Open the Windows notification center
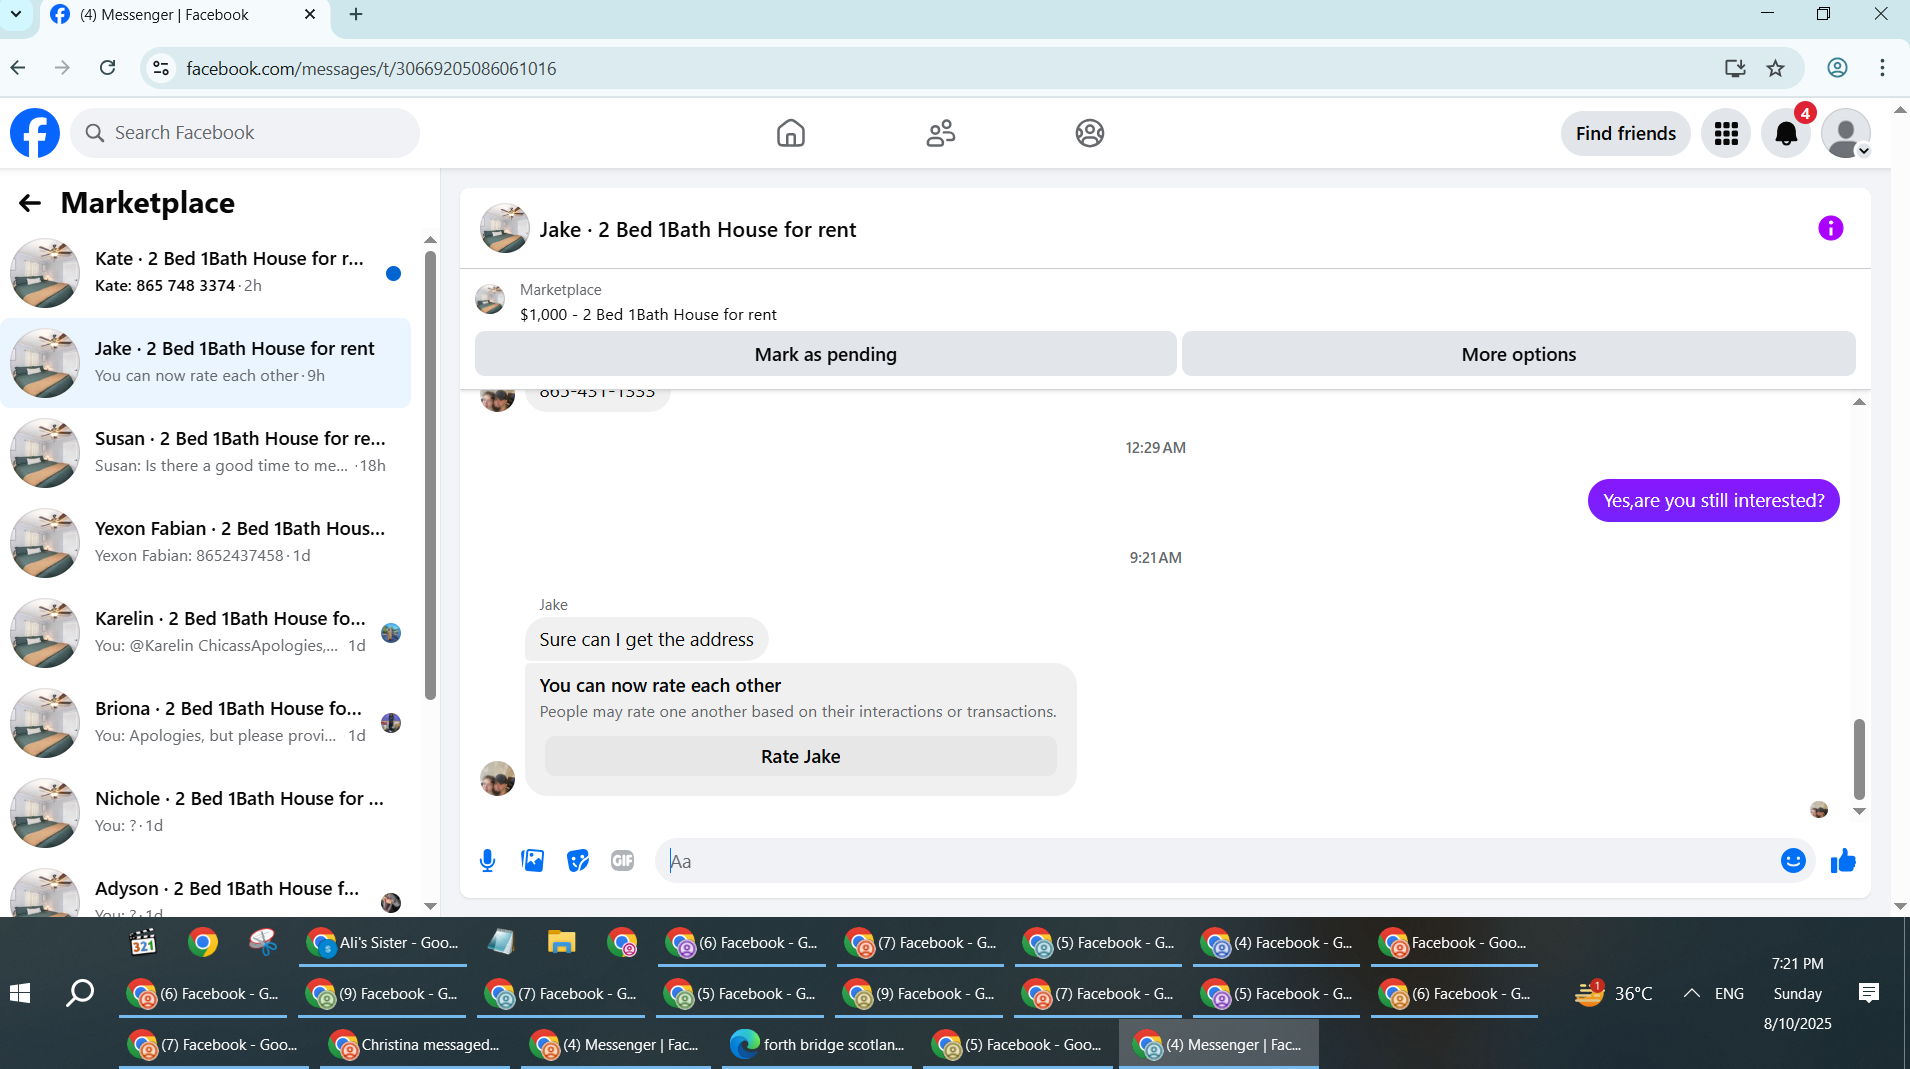 click(x=1868, y=993)
